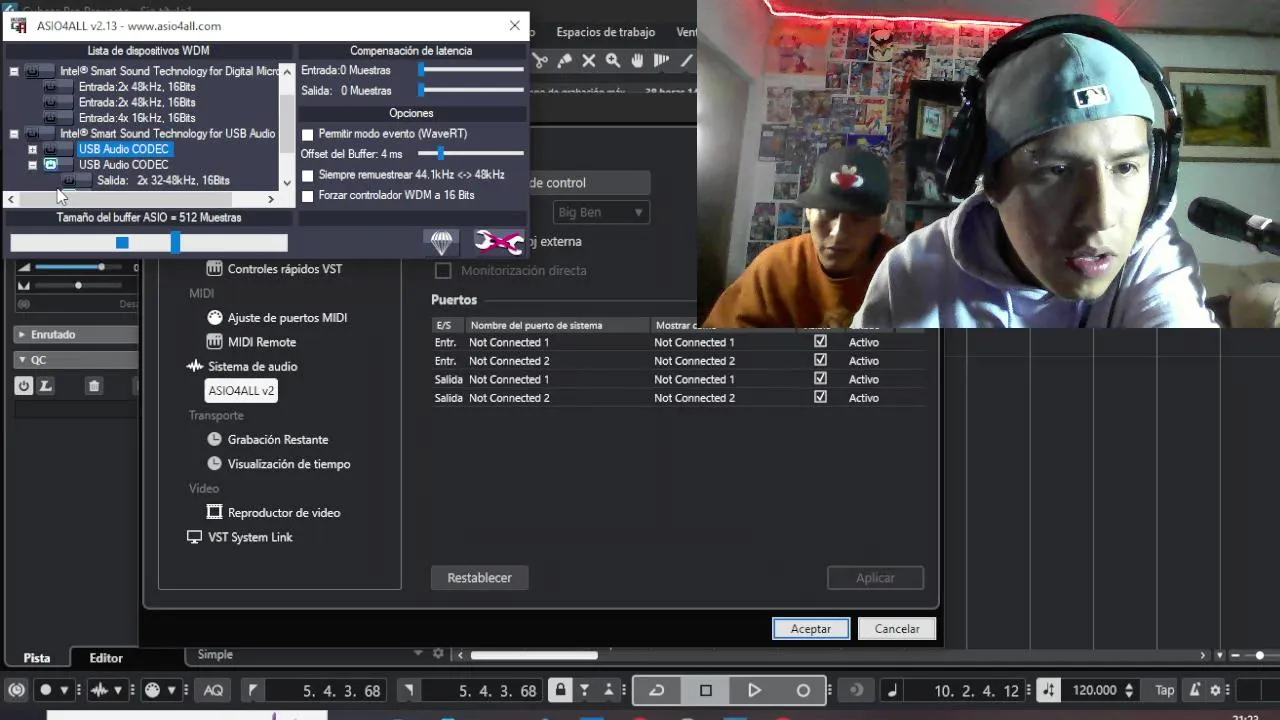Select the Erase X tool
Image resolution: width=1280 pixels, height=720 pixels.
[589, 61]
